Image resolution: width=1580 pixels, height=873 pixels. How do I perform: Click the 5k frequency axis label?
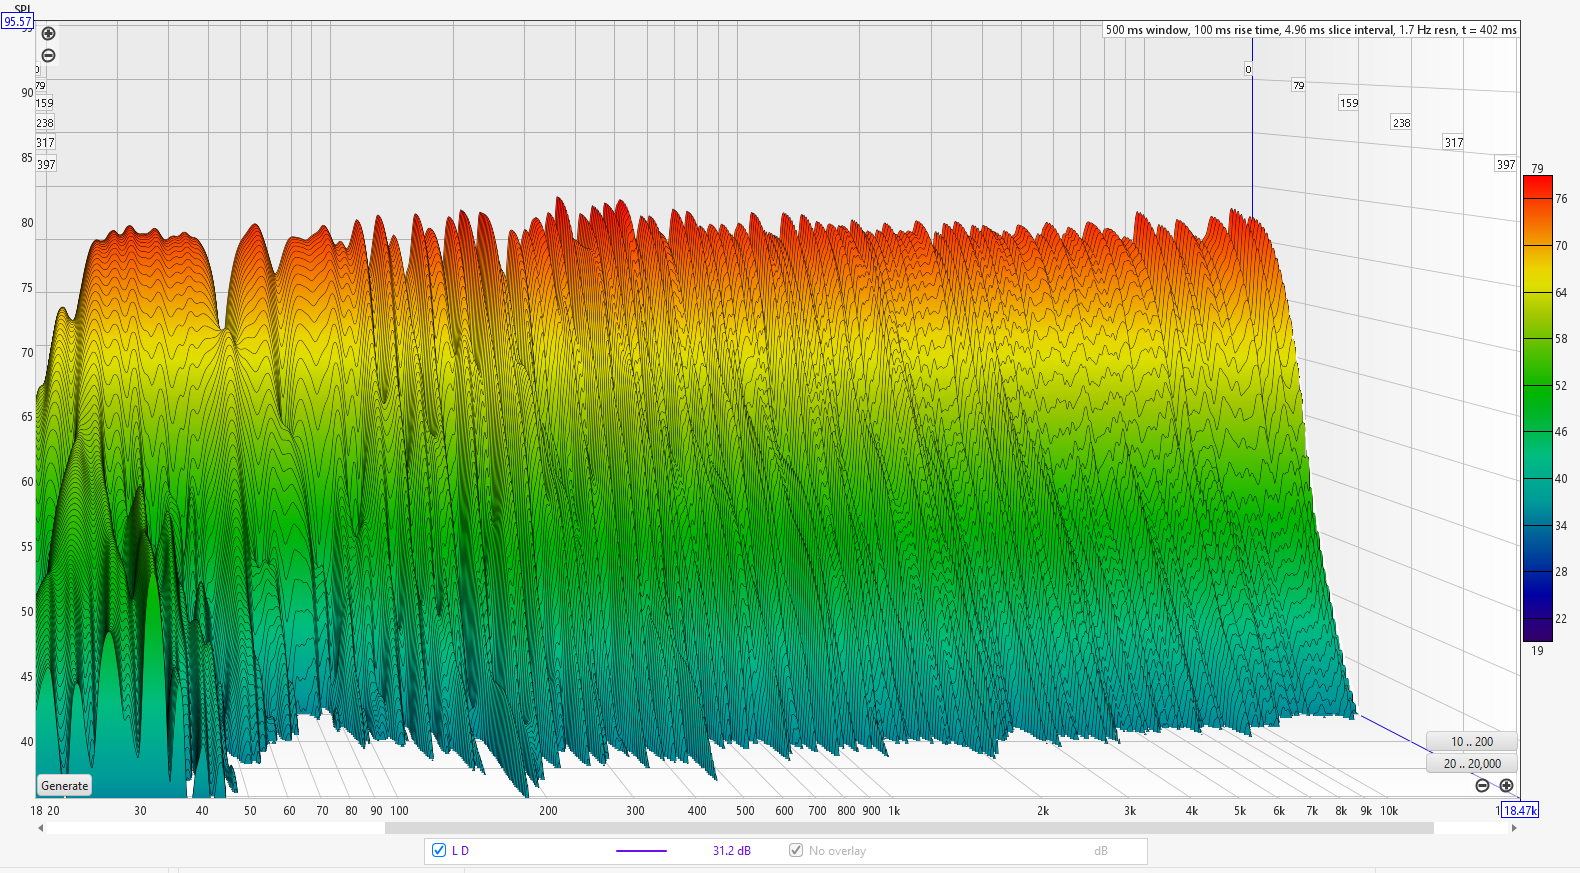click(1240, 811)
